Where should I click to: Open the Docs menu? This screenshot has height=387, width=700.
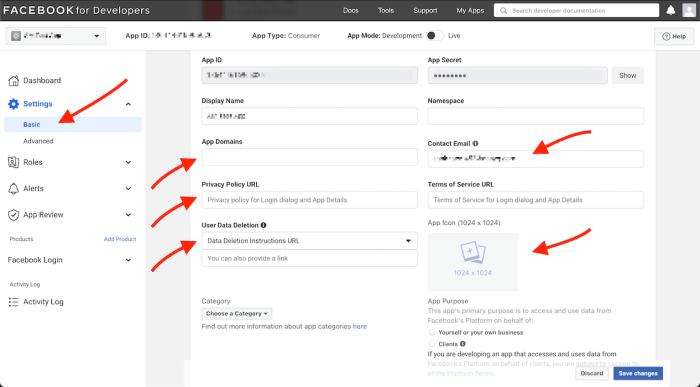[x=350, y=10]
